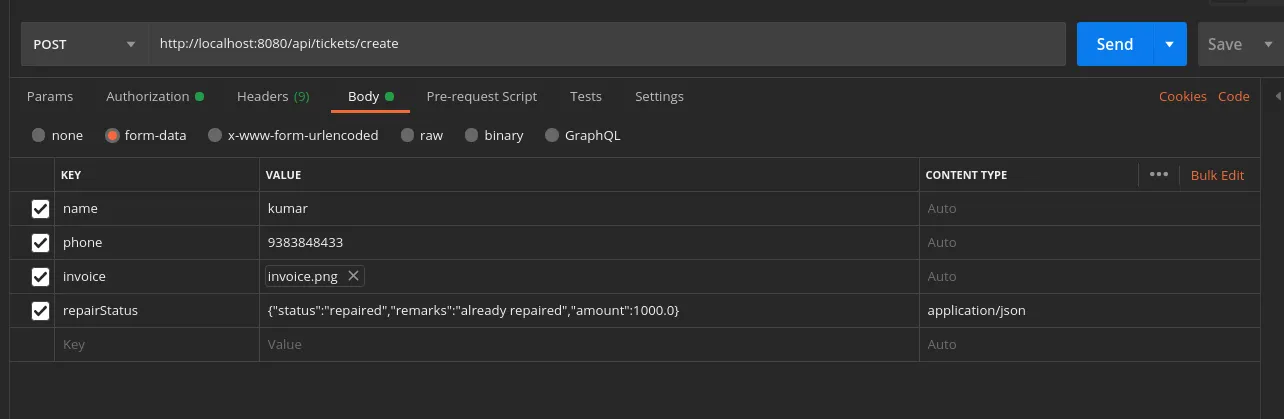
Task: Click the Send request button
Action: click(1114, 44)
